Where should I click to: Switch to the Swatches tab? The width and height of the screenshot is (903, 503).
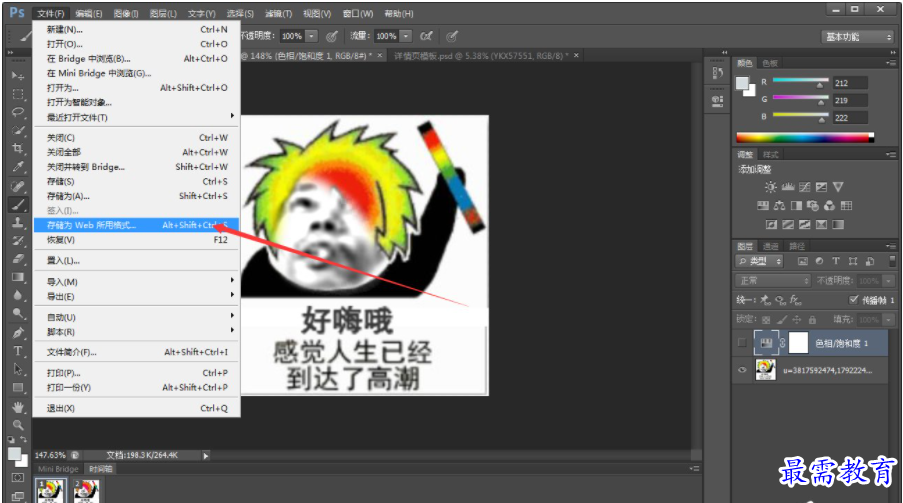(770, 63)
